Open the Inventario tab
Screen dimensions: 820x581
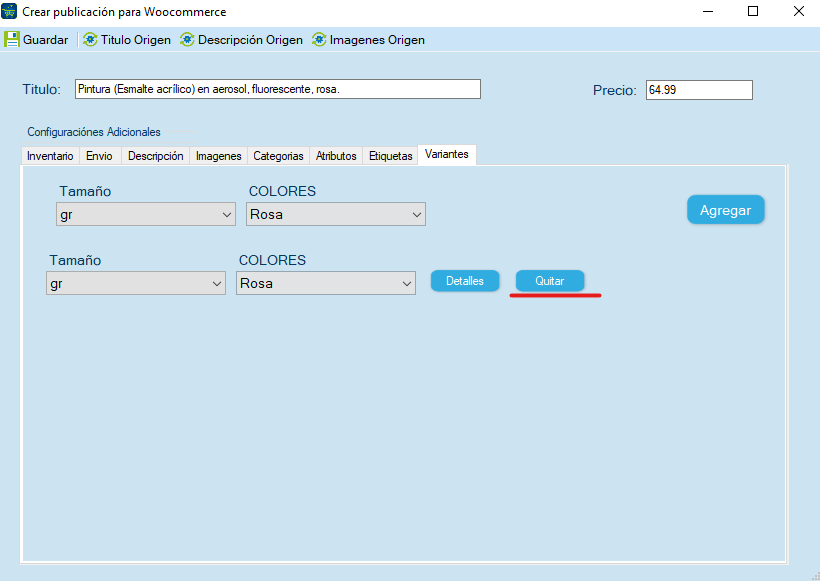click(50, 156)
